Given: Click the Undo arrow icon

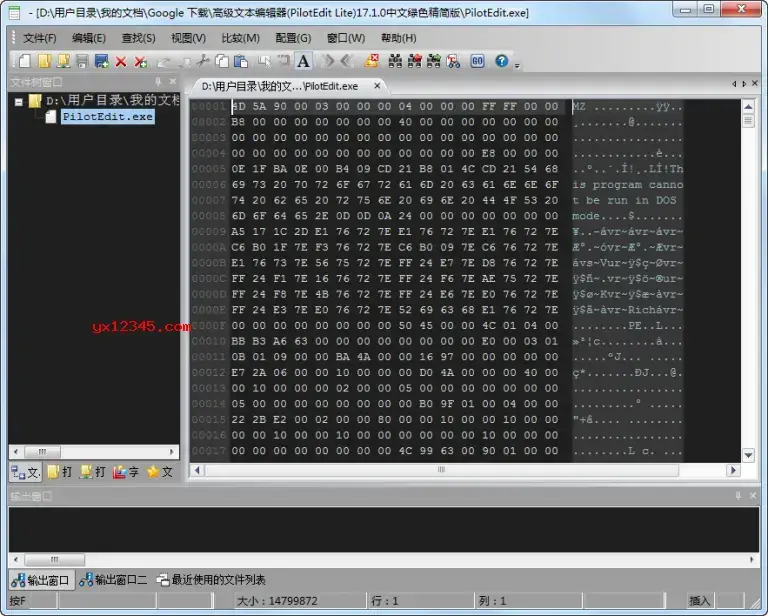Looking at the screenshot, I should pyautogui.click(x=164, y=62).
